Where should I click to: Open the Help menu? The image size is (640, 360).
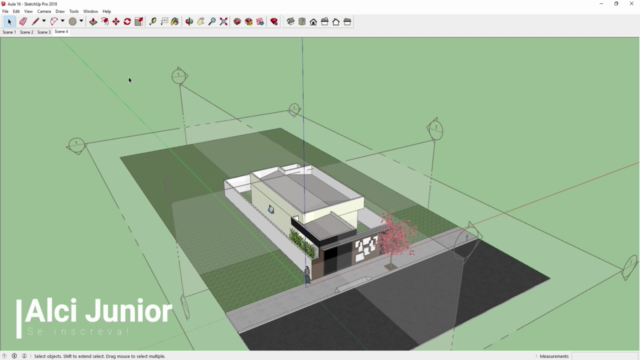[x=107, y=11]
